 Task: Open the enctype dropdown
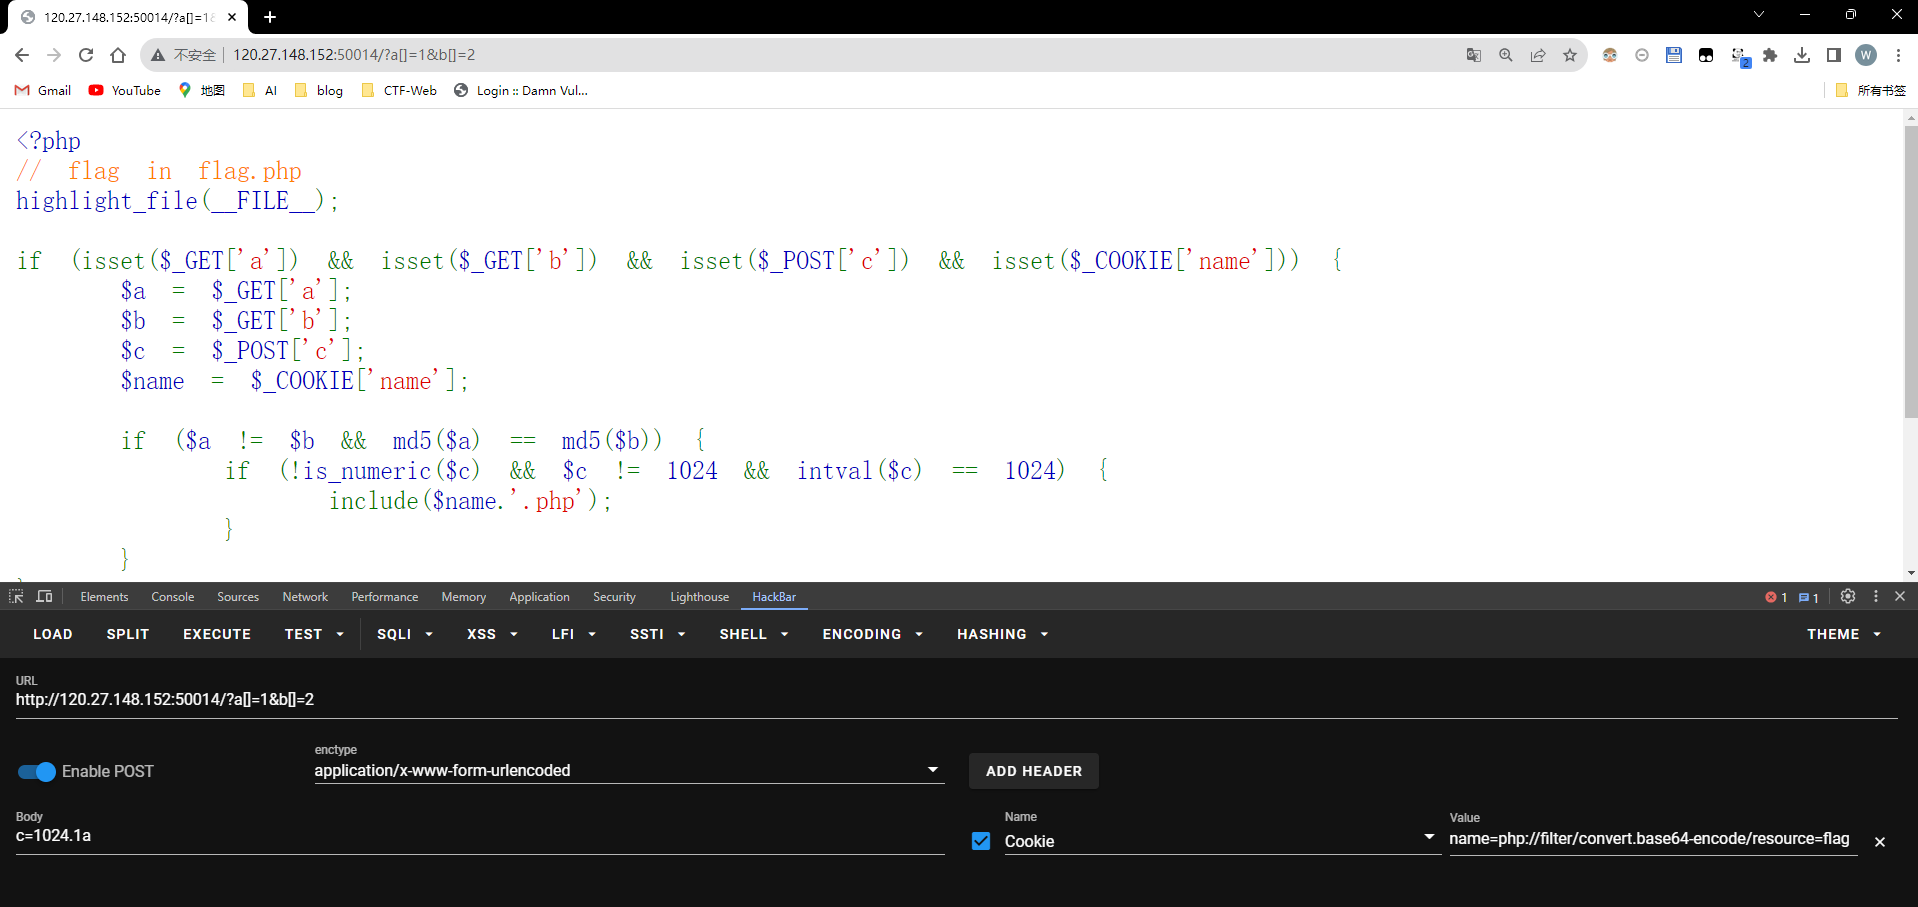tap(629, 770)
